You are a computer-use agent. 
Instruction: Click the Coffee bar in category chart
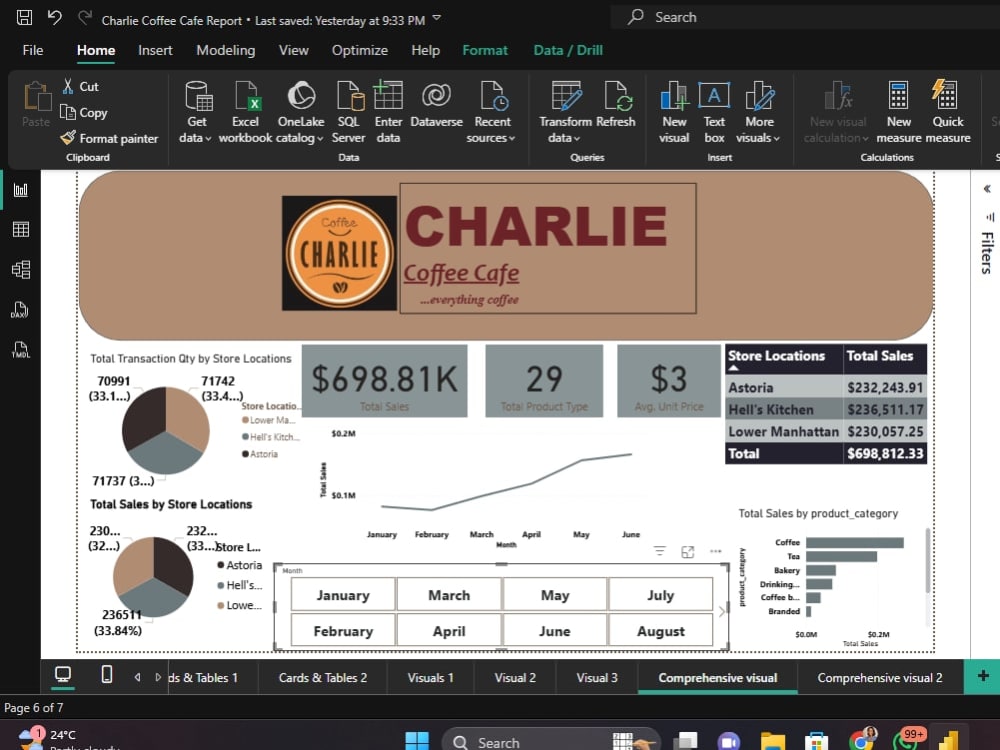855,543
